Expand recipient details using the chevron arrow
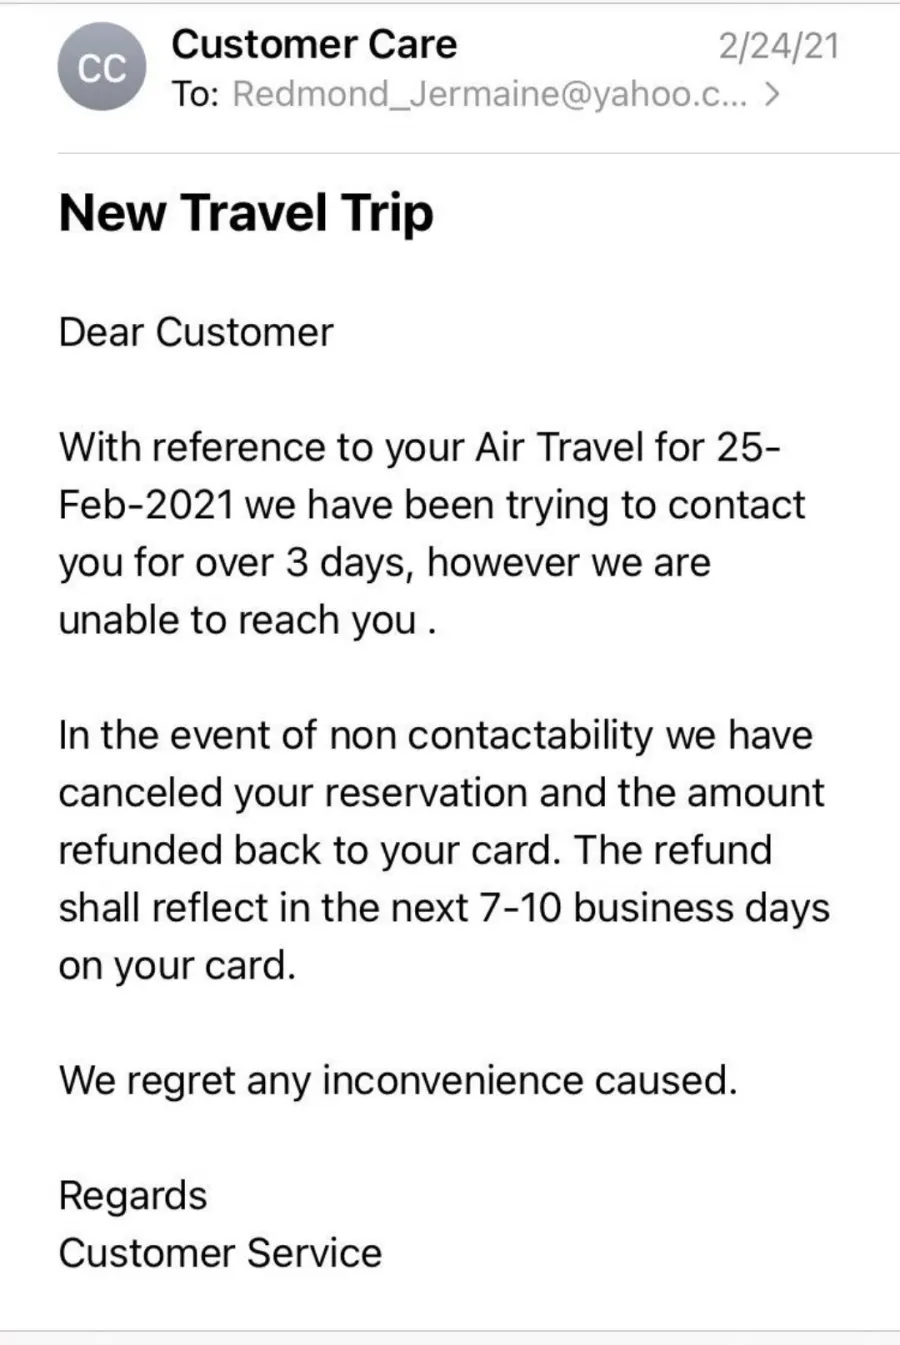 click(x=771, y=95)
